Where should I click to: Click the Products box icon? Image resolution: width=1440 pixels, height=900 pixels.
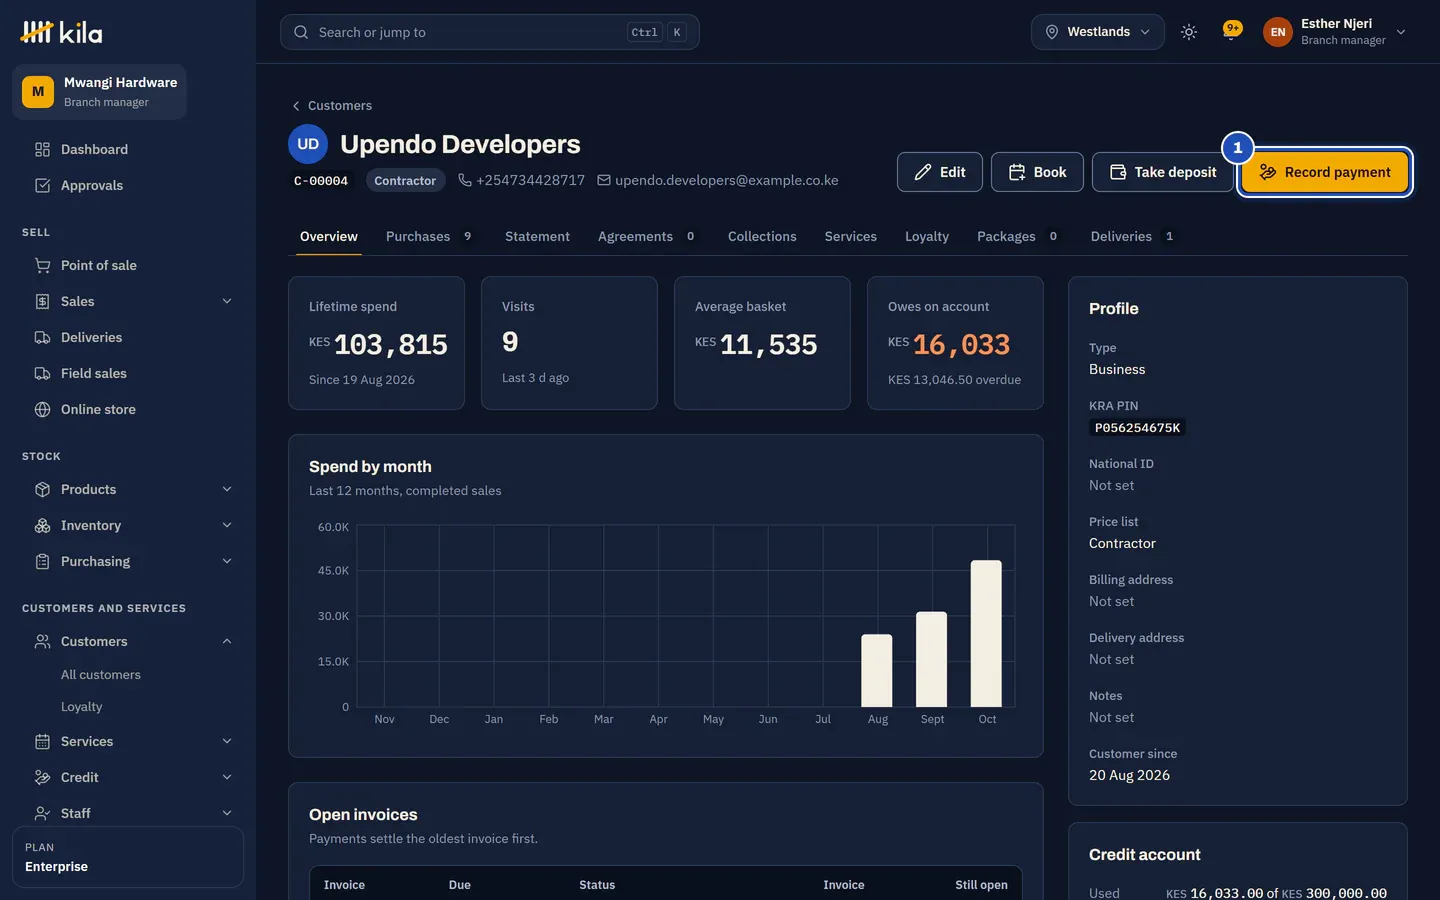pyautogui.click(x=42, y=489)
